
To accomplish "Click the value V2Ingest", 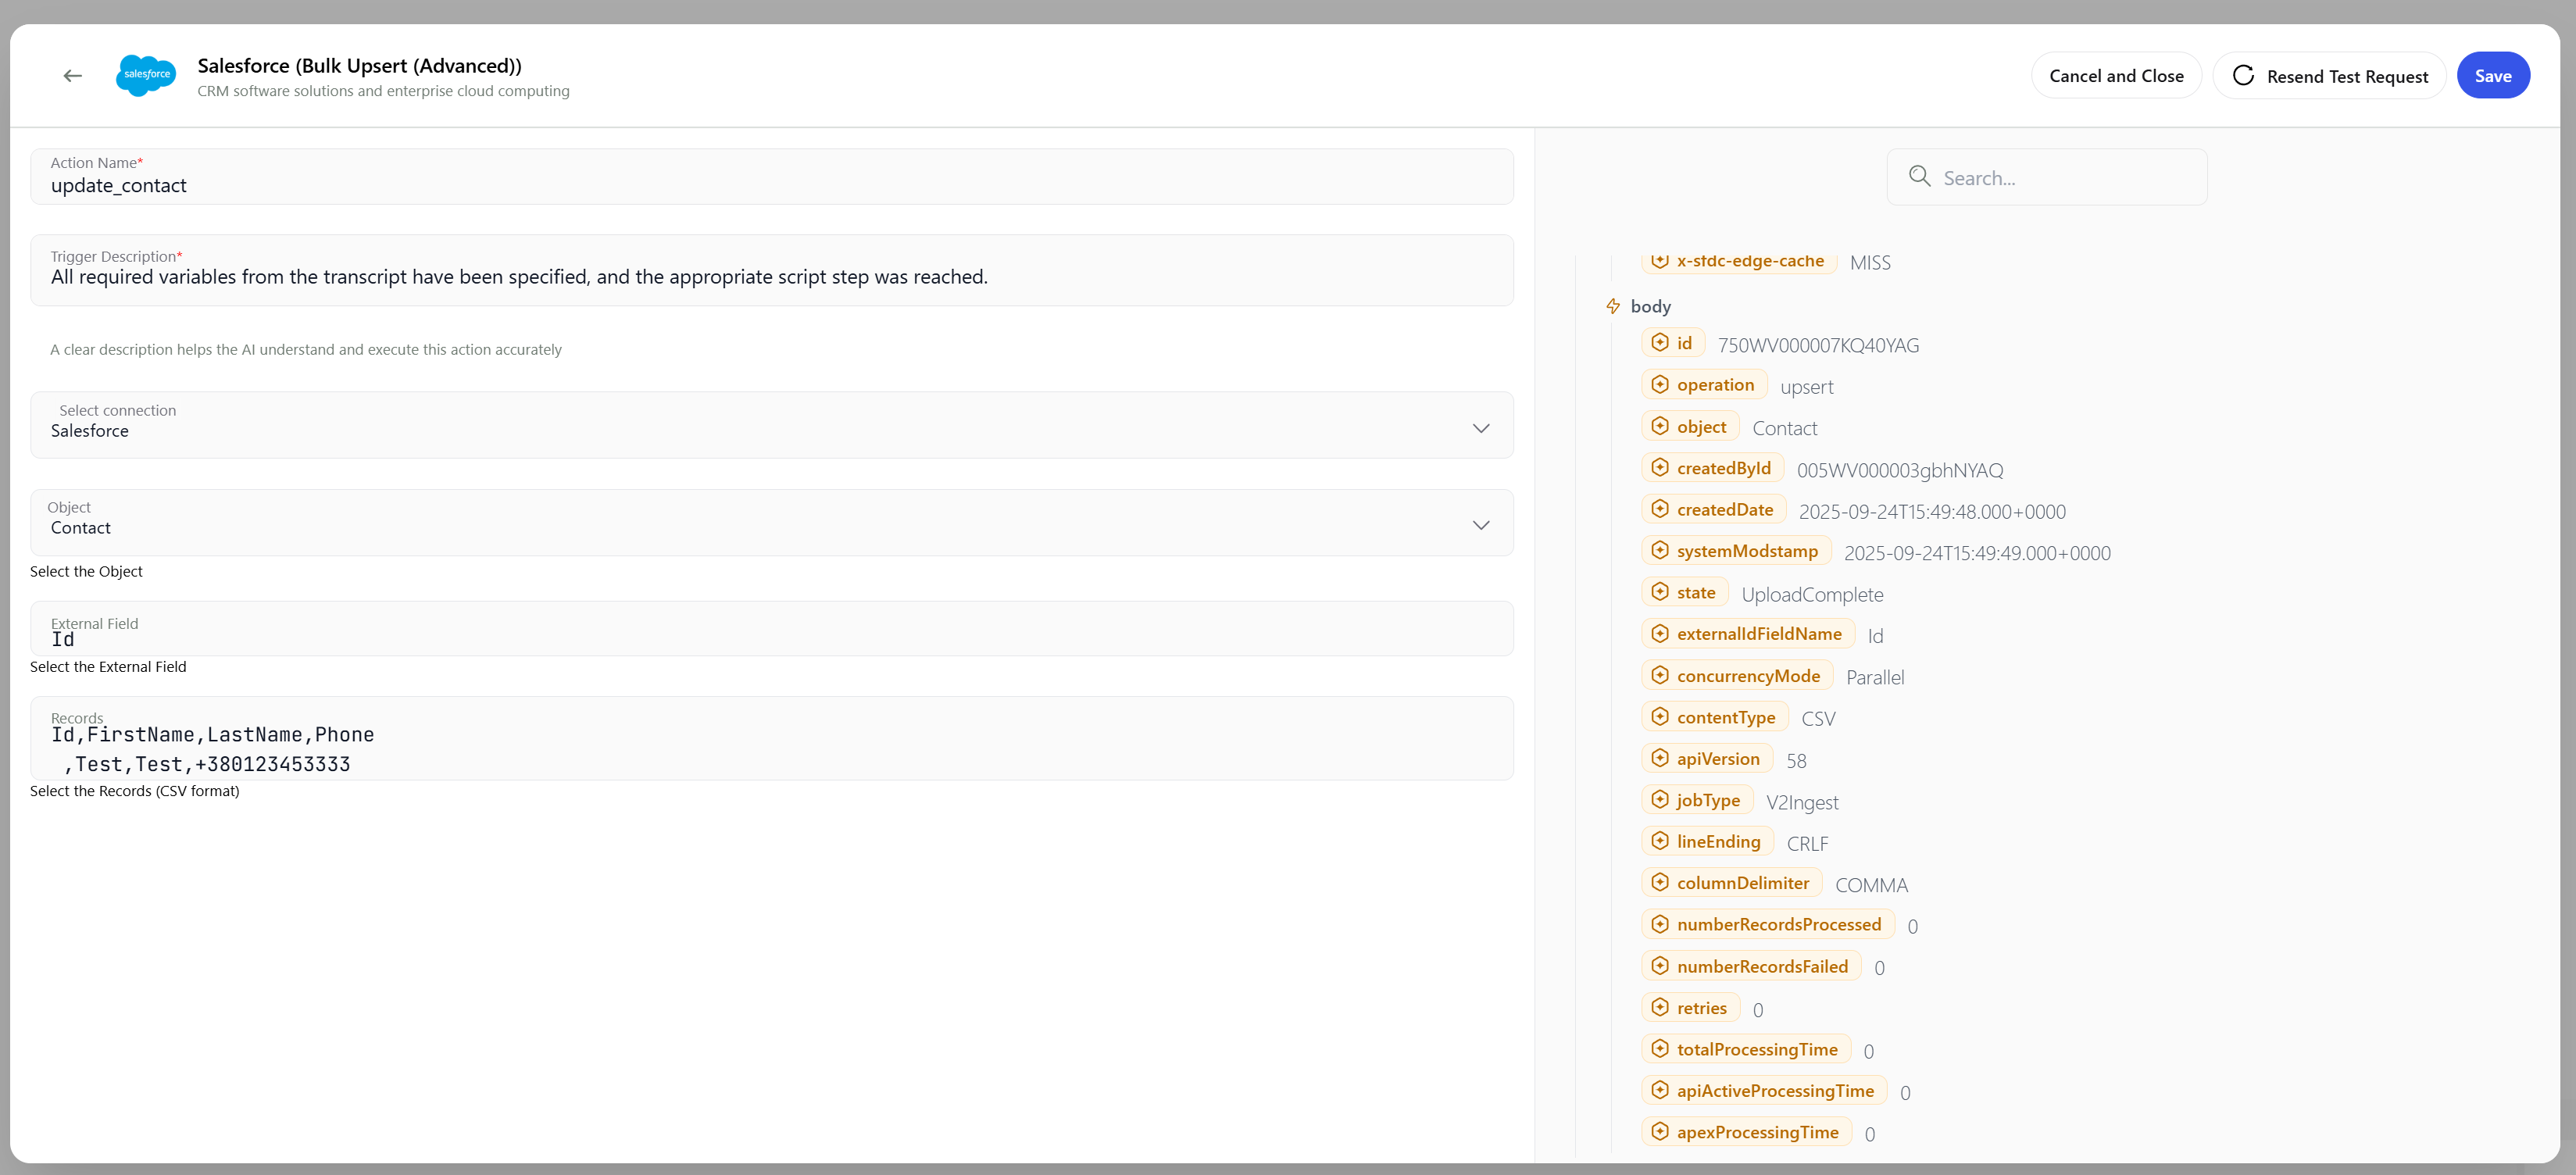I will point(1802,802).
